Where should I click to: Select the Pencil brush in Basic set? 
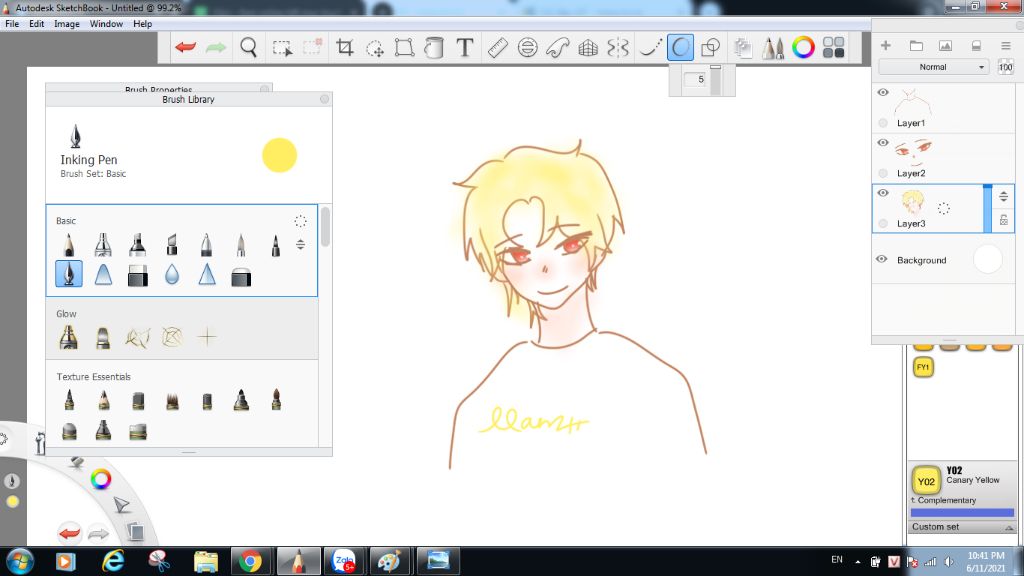(69, 245)
